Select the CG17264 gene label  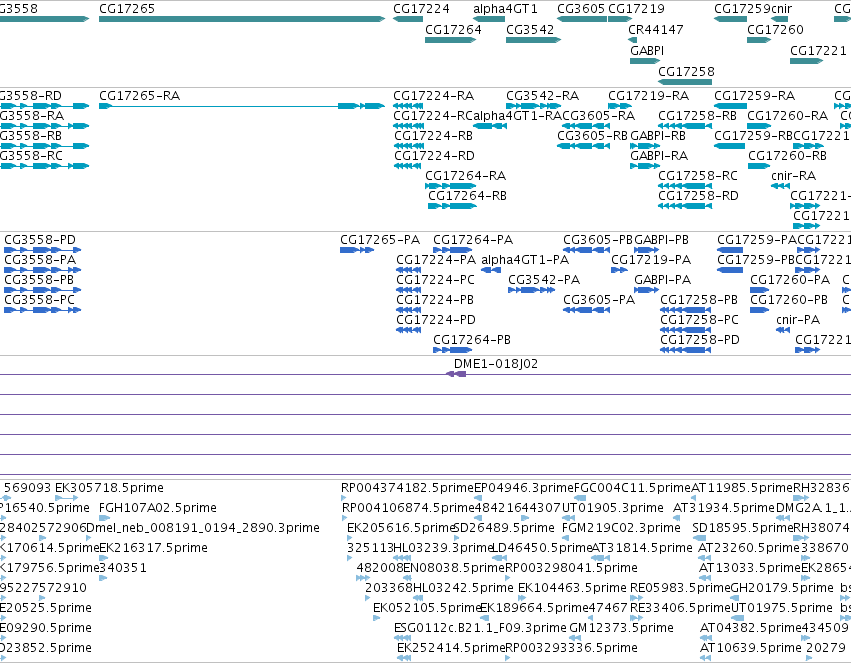pyautogui.click(x=453, y=29)
